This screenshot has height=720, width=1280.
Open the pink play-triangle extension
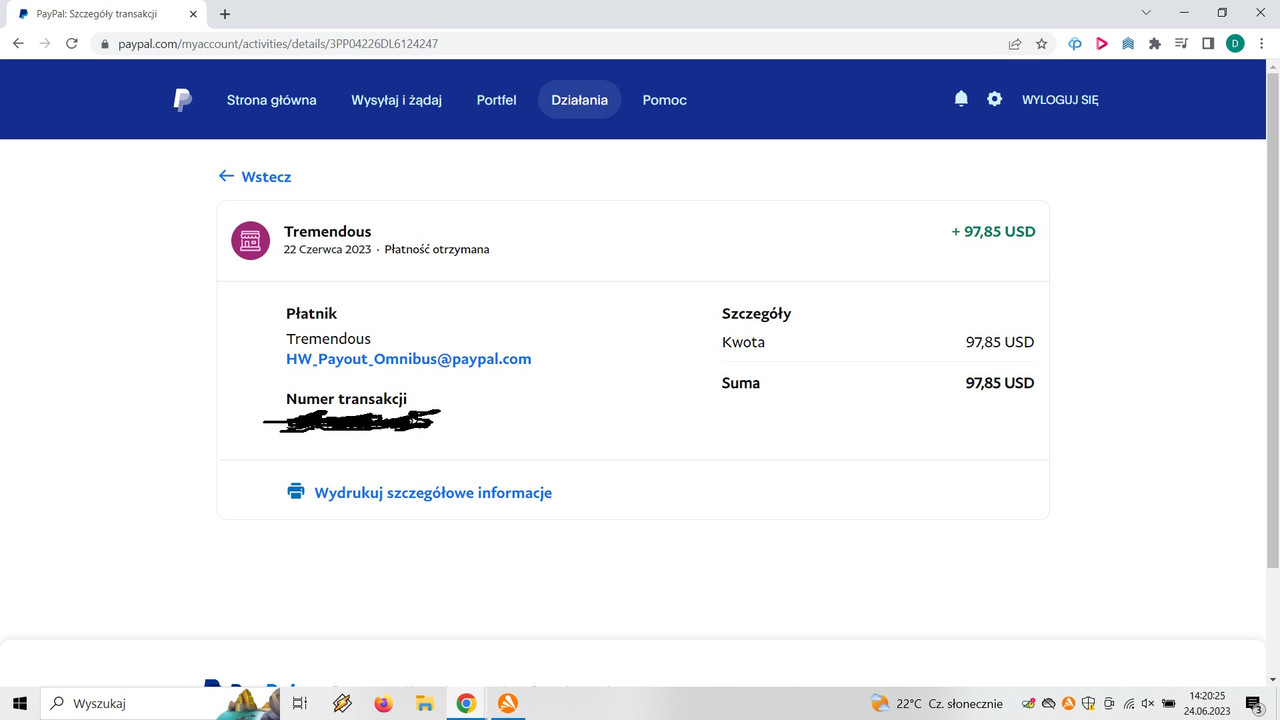click(1101, 44)
